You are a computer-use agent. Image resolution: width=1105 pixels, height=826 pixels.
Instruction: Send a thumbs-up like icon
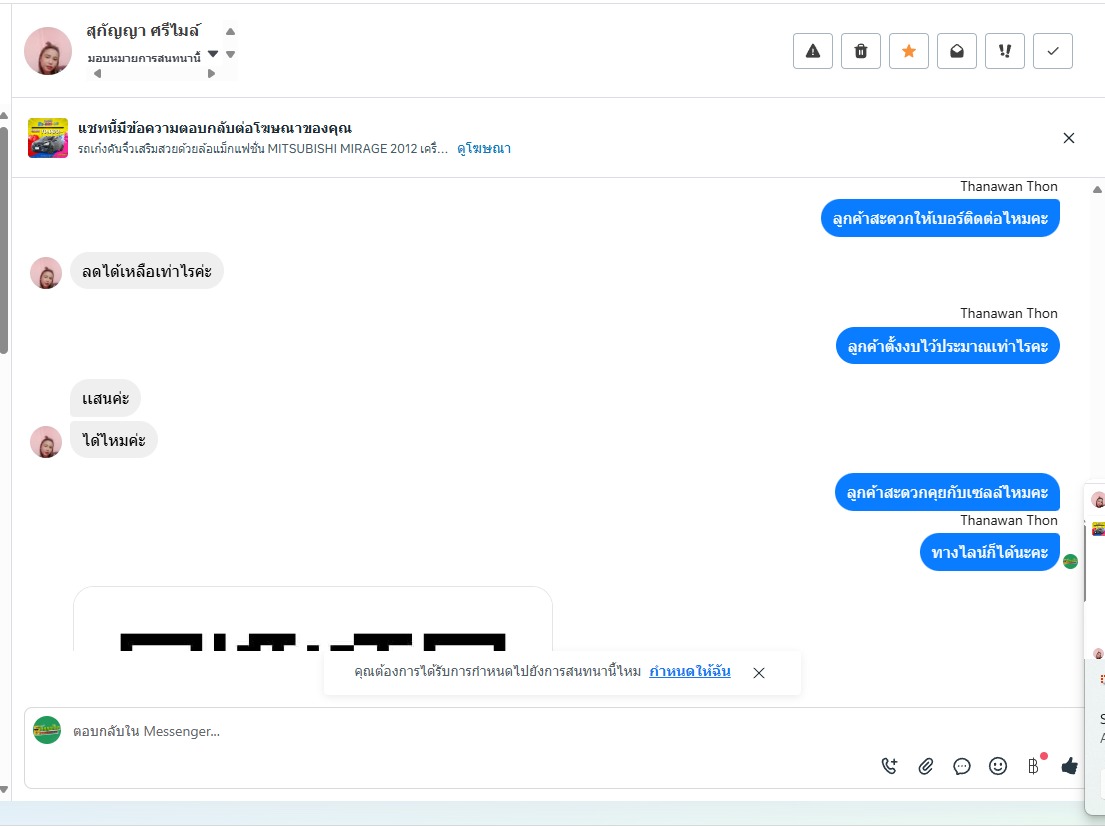(1069, 765)
